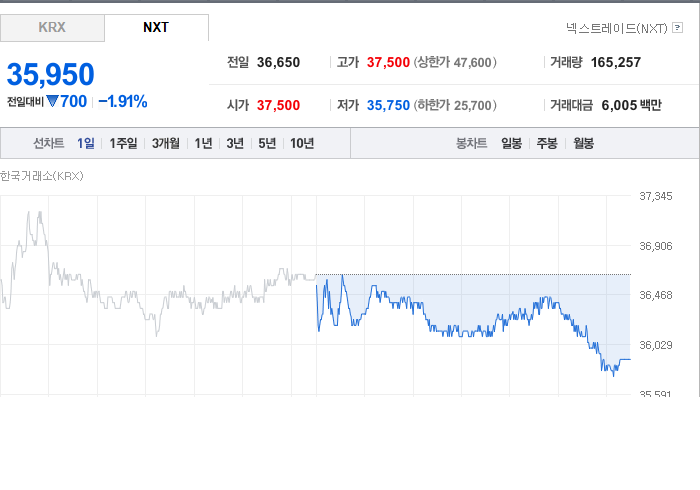700x490 pixels.
Task: Show the 10년 line chart
Action: tap(302, 143)
